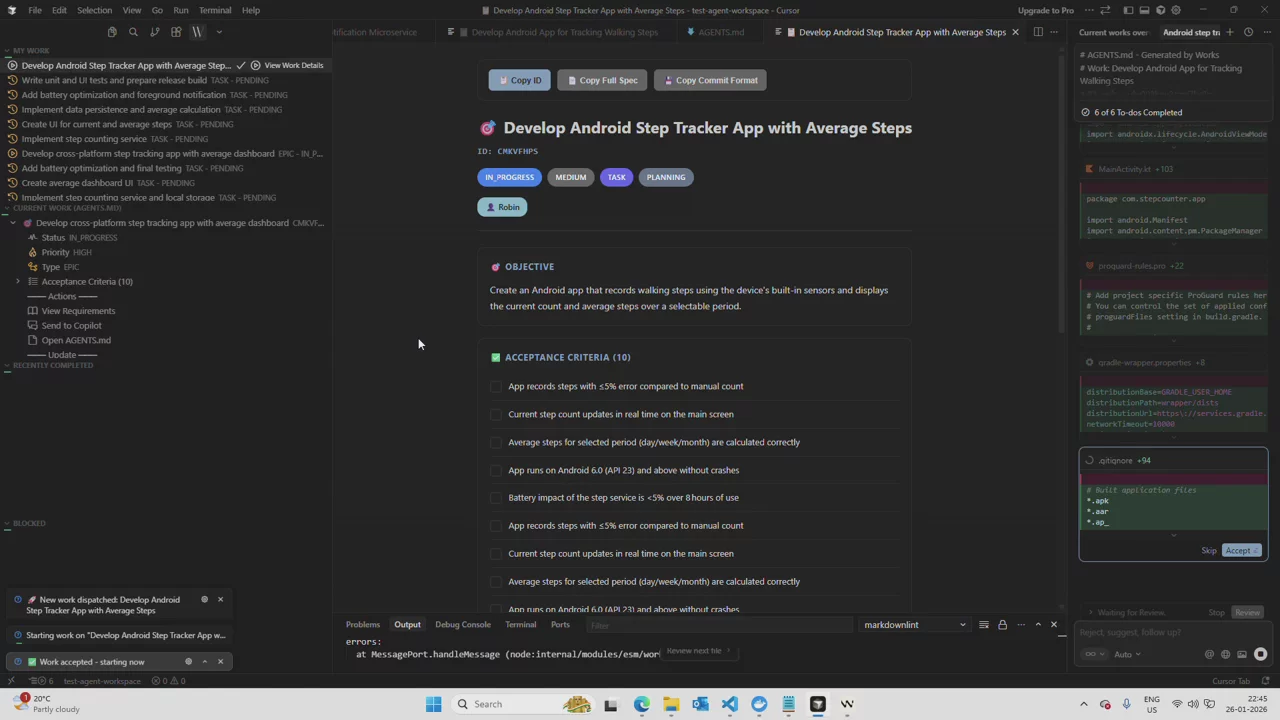Start a new chat with plus icon
This screenshot has height=720, width=1280.
coord(1231,32)
